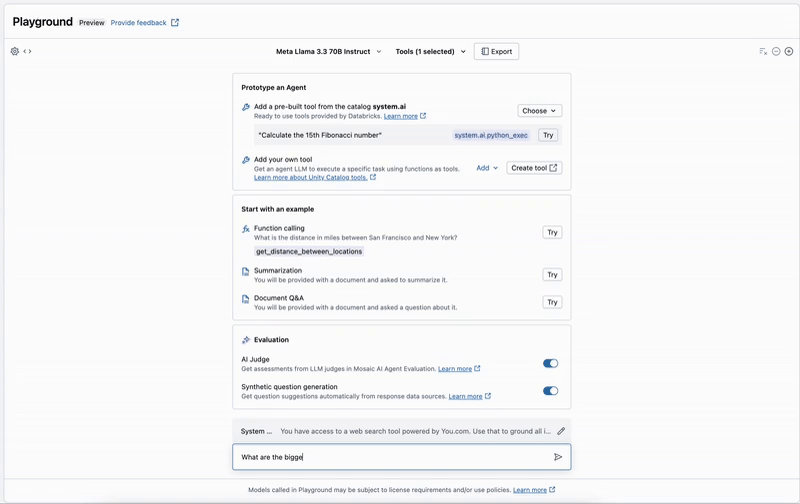Screen dimensions: 800x504
Task: Click the remove panel minus icon
Action: pyautogui.click(x=776, y=51)
